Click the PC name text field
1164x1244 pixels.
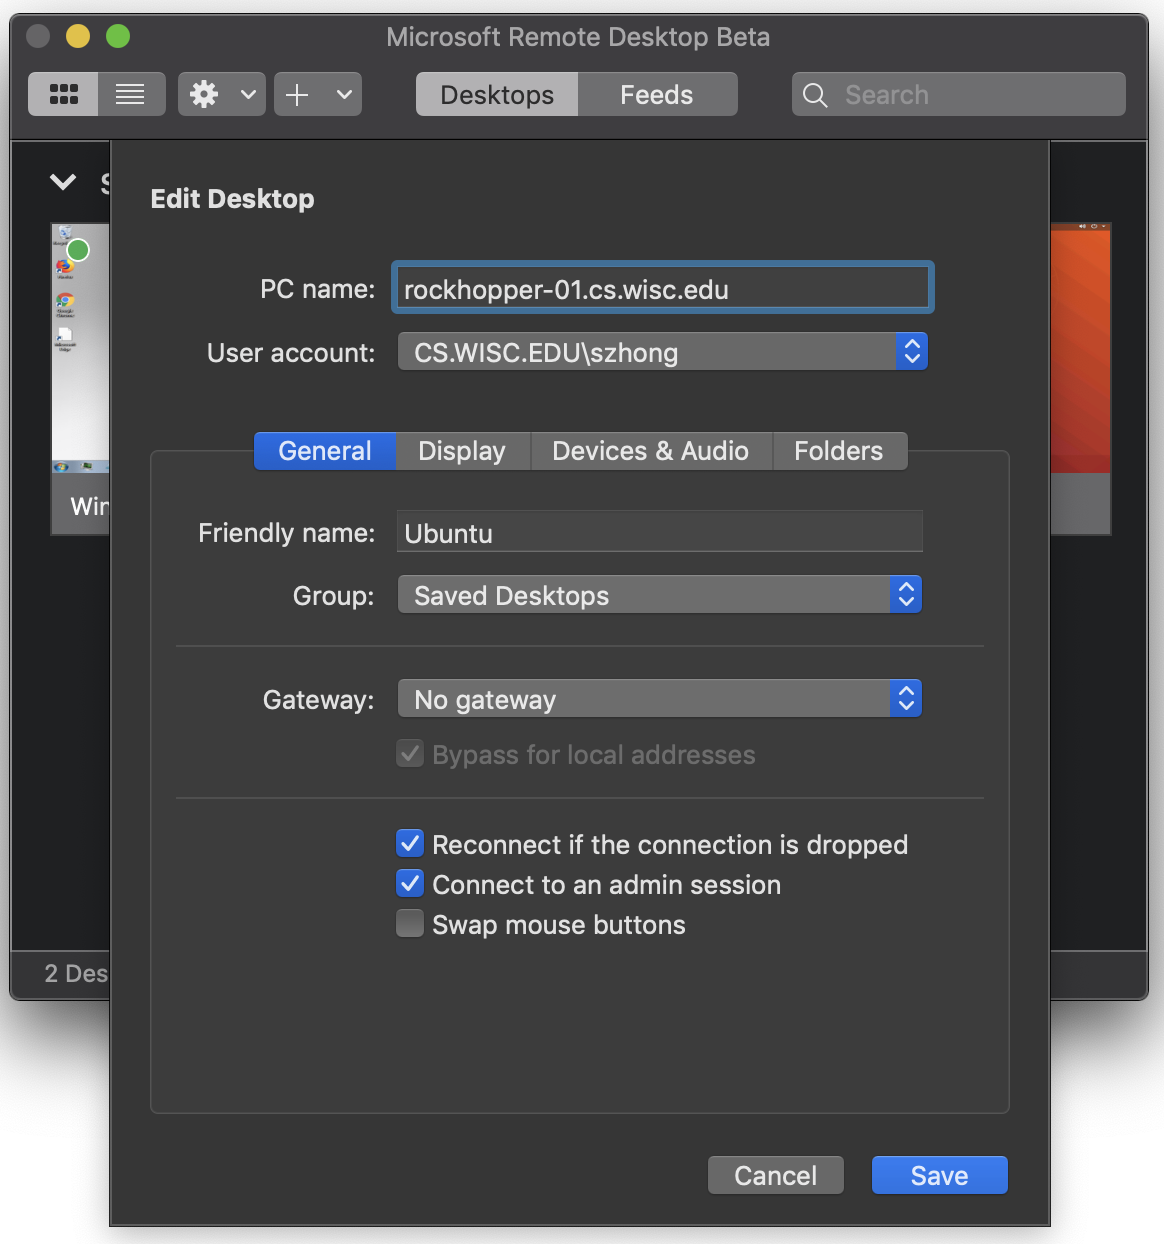pyautogui.click(x=662, y=289)
